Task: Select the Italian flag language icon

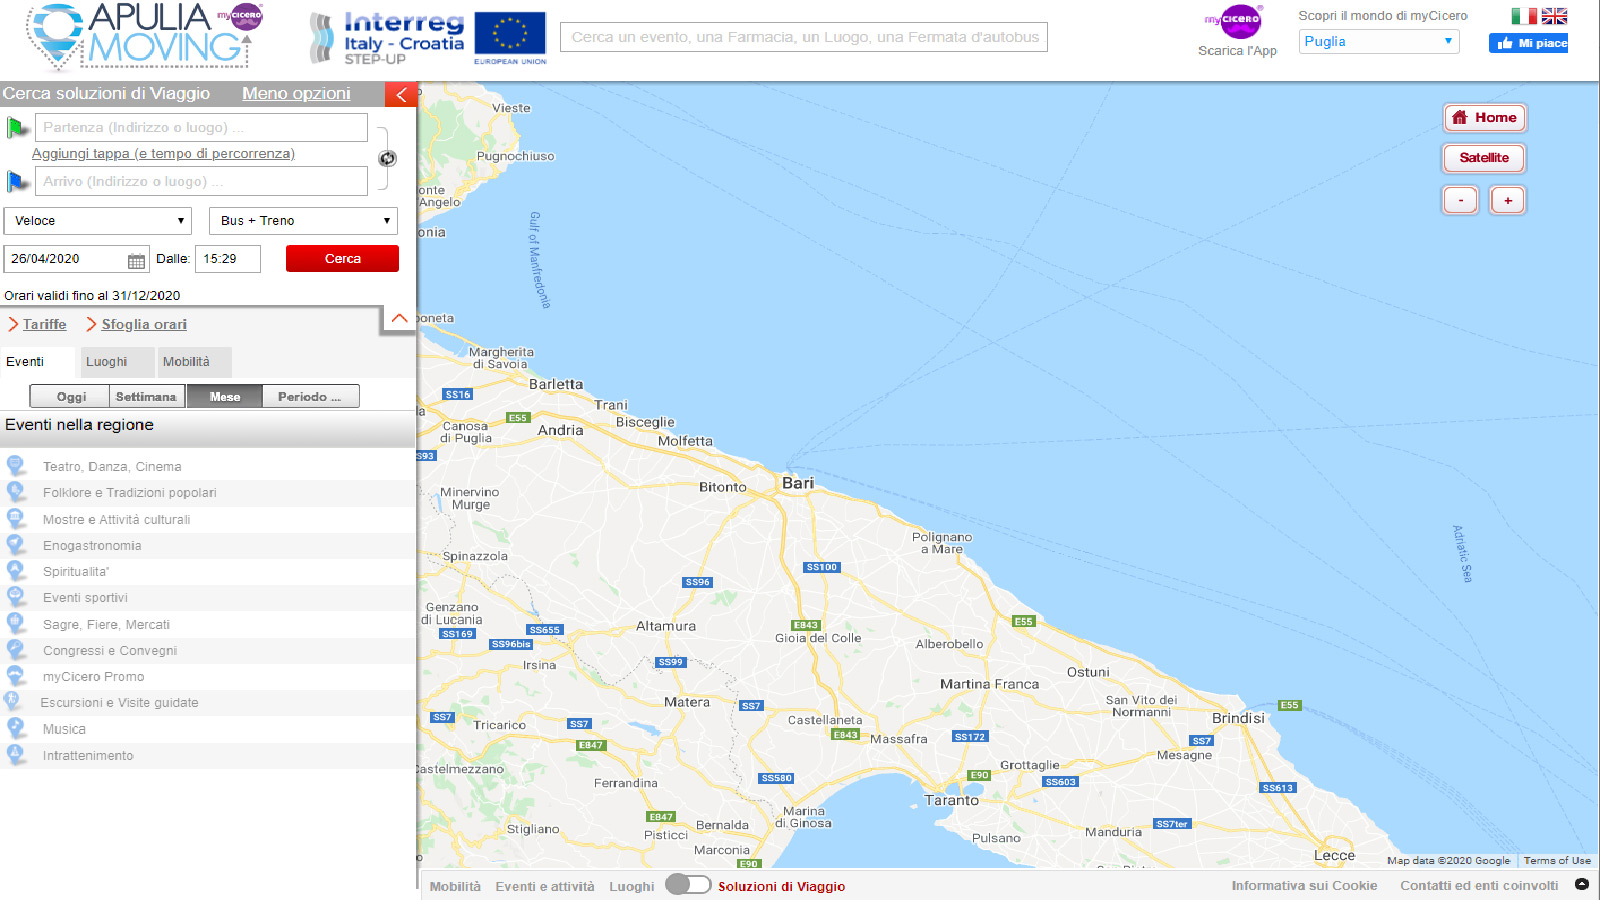Action: (1523, 16)
